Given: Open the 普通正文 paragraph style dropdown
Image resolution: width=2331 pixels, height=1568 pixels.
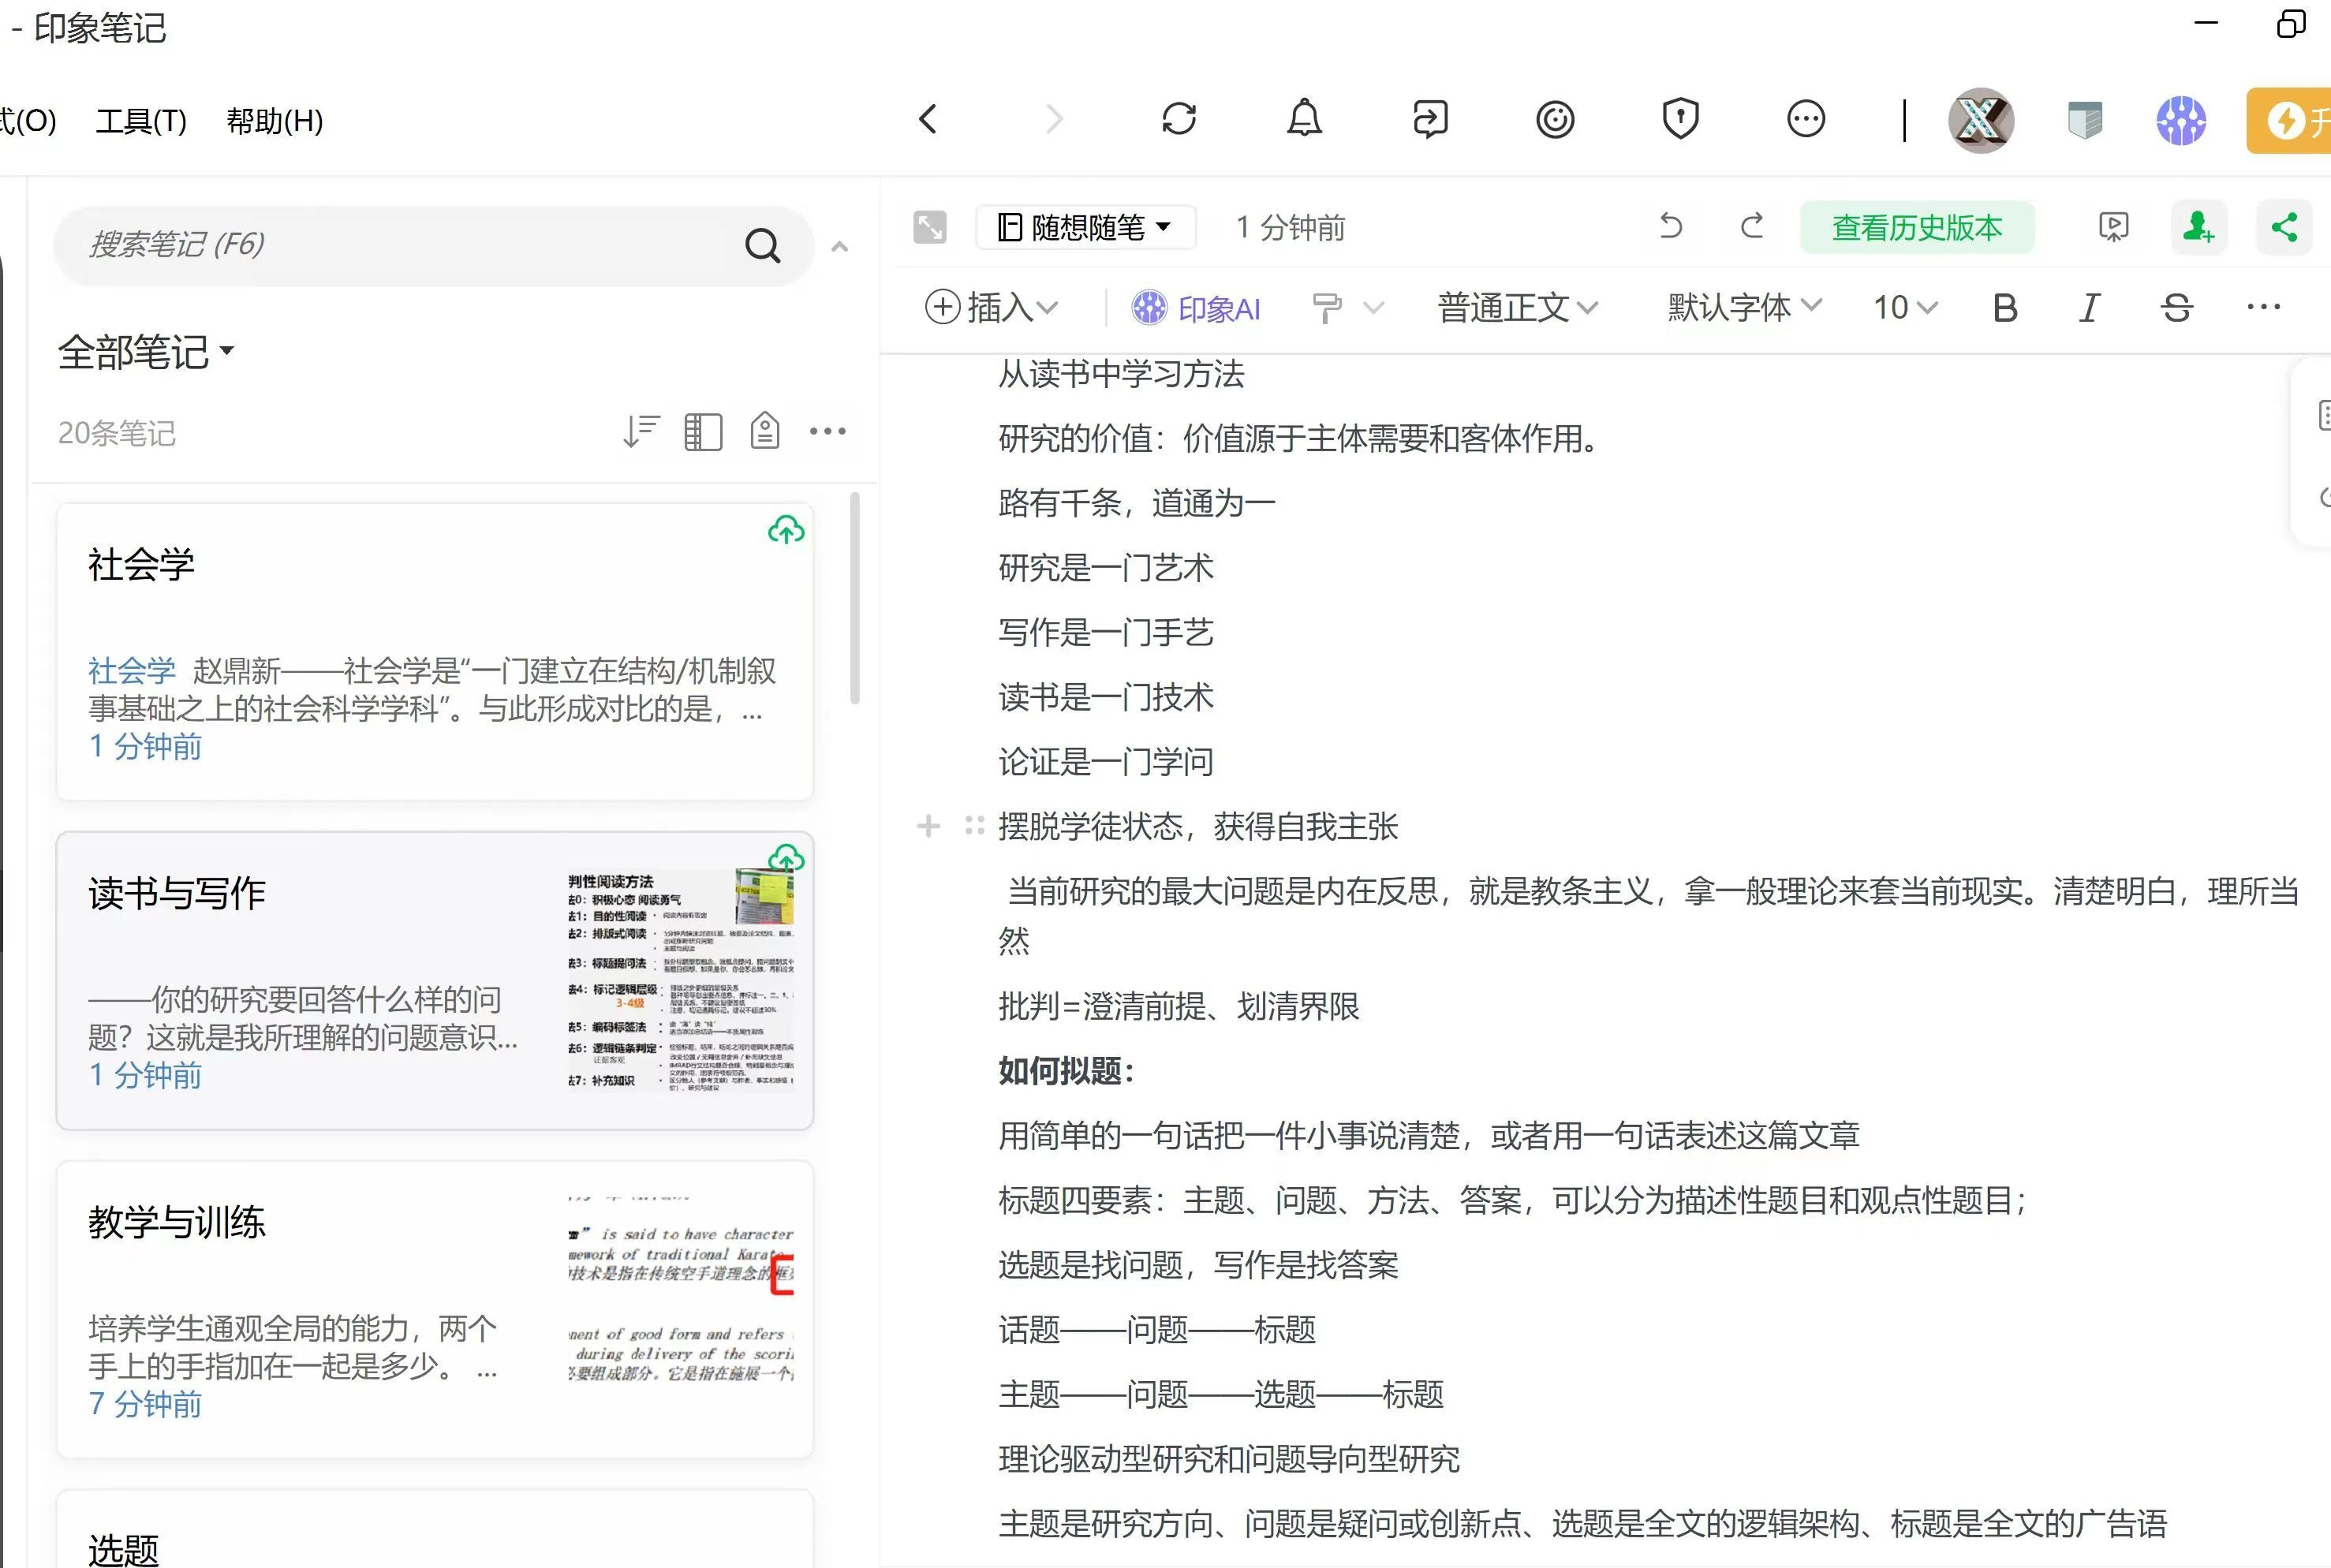Looking at the screenshot, I should pyautogui.click(x=1517, y=308).
